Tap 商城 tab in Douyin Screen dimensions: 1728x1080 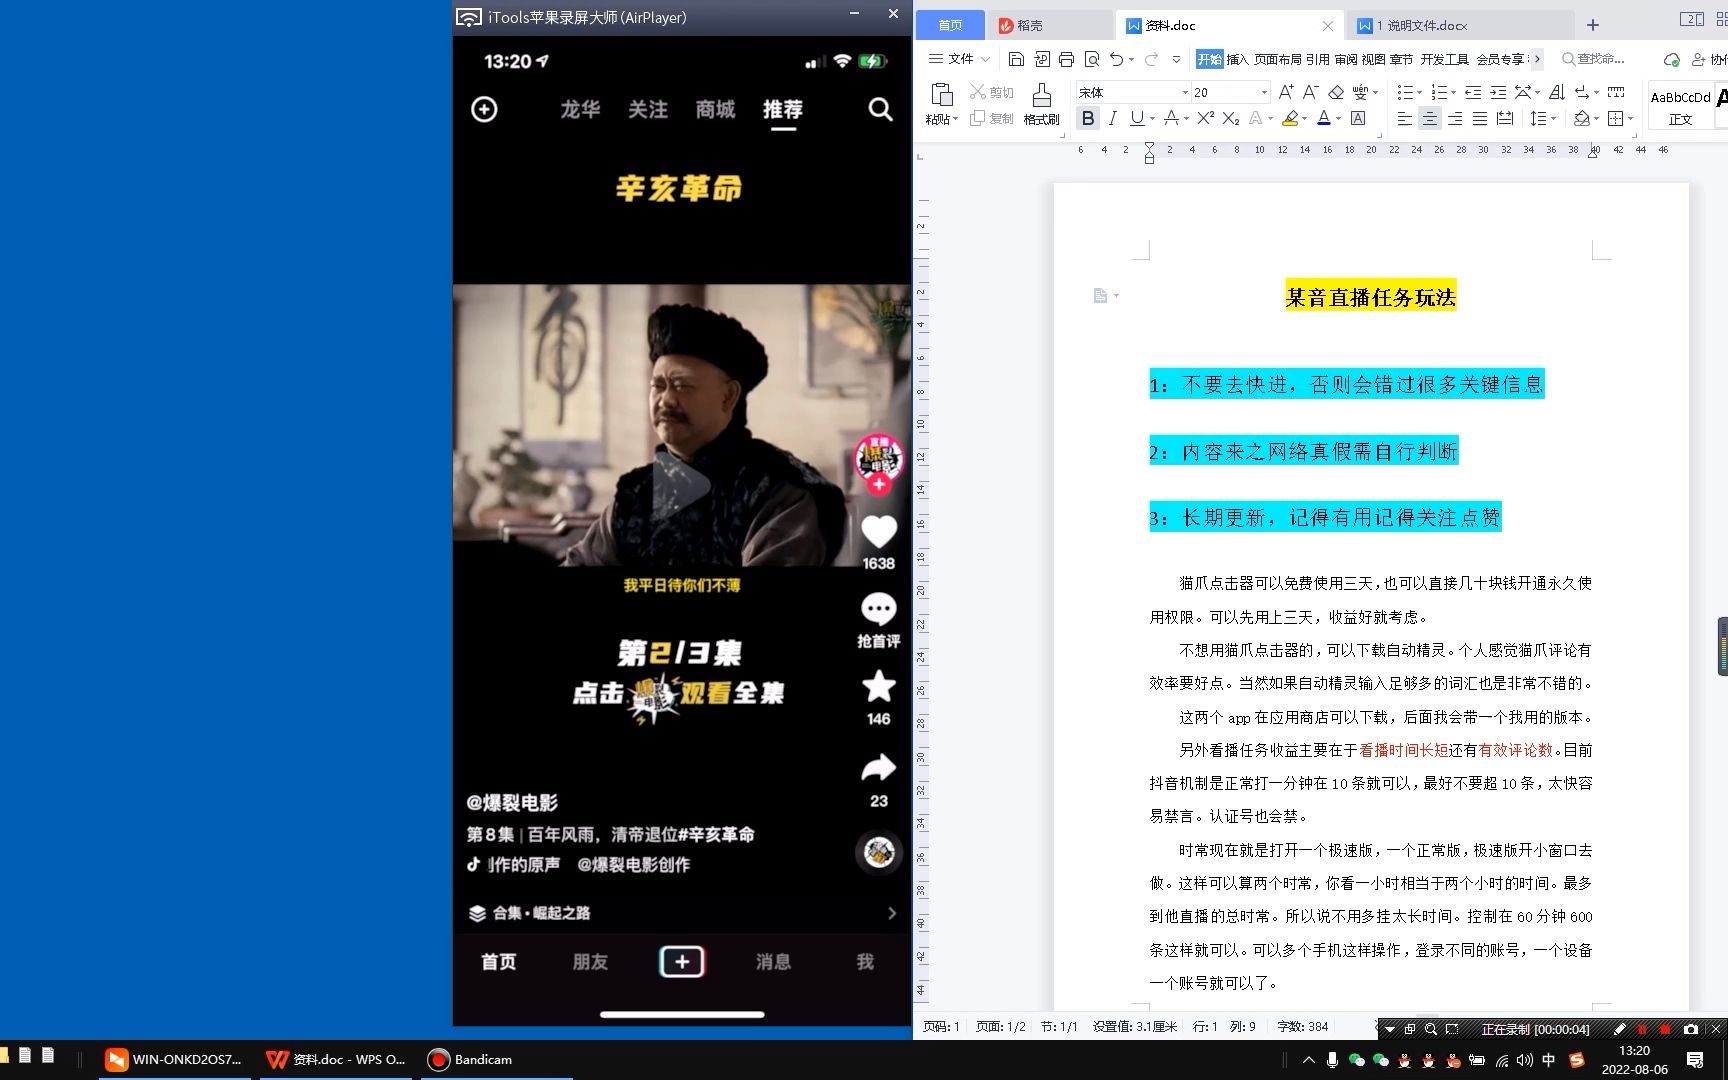716,109
